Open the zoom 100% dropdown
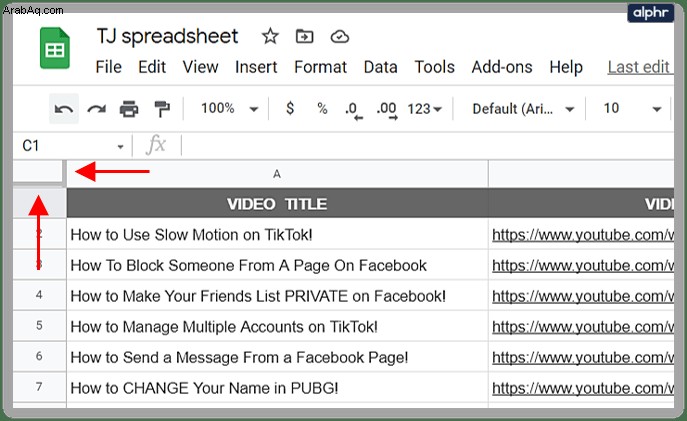Screen dimensions: 687x421 coord(229,108)
